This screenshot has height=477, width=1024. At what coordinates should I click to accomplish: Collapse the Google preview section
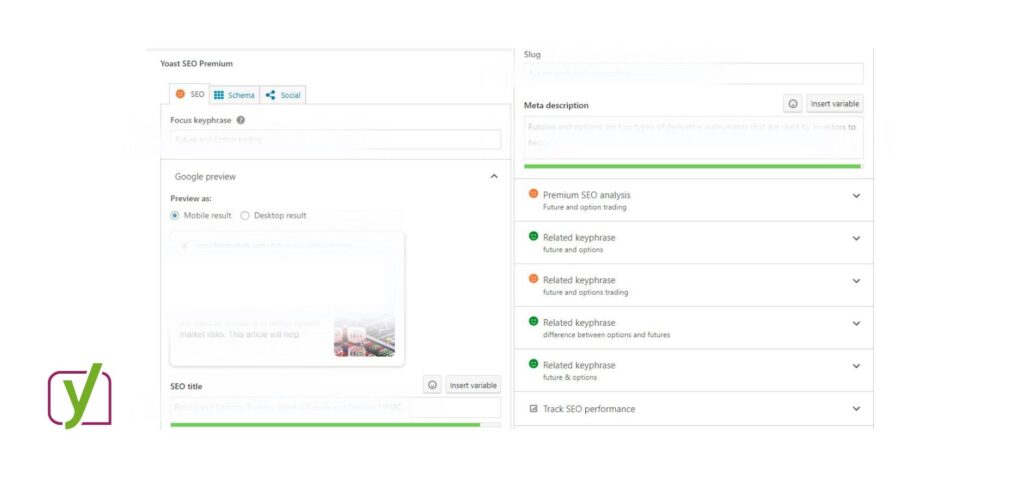pos(494,176)
